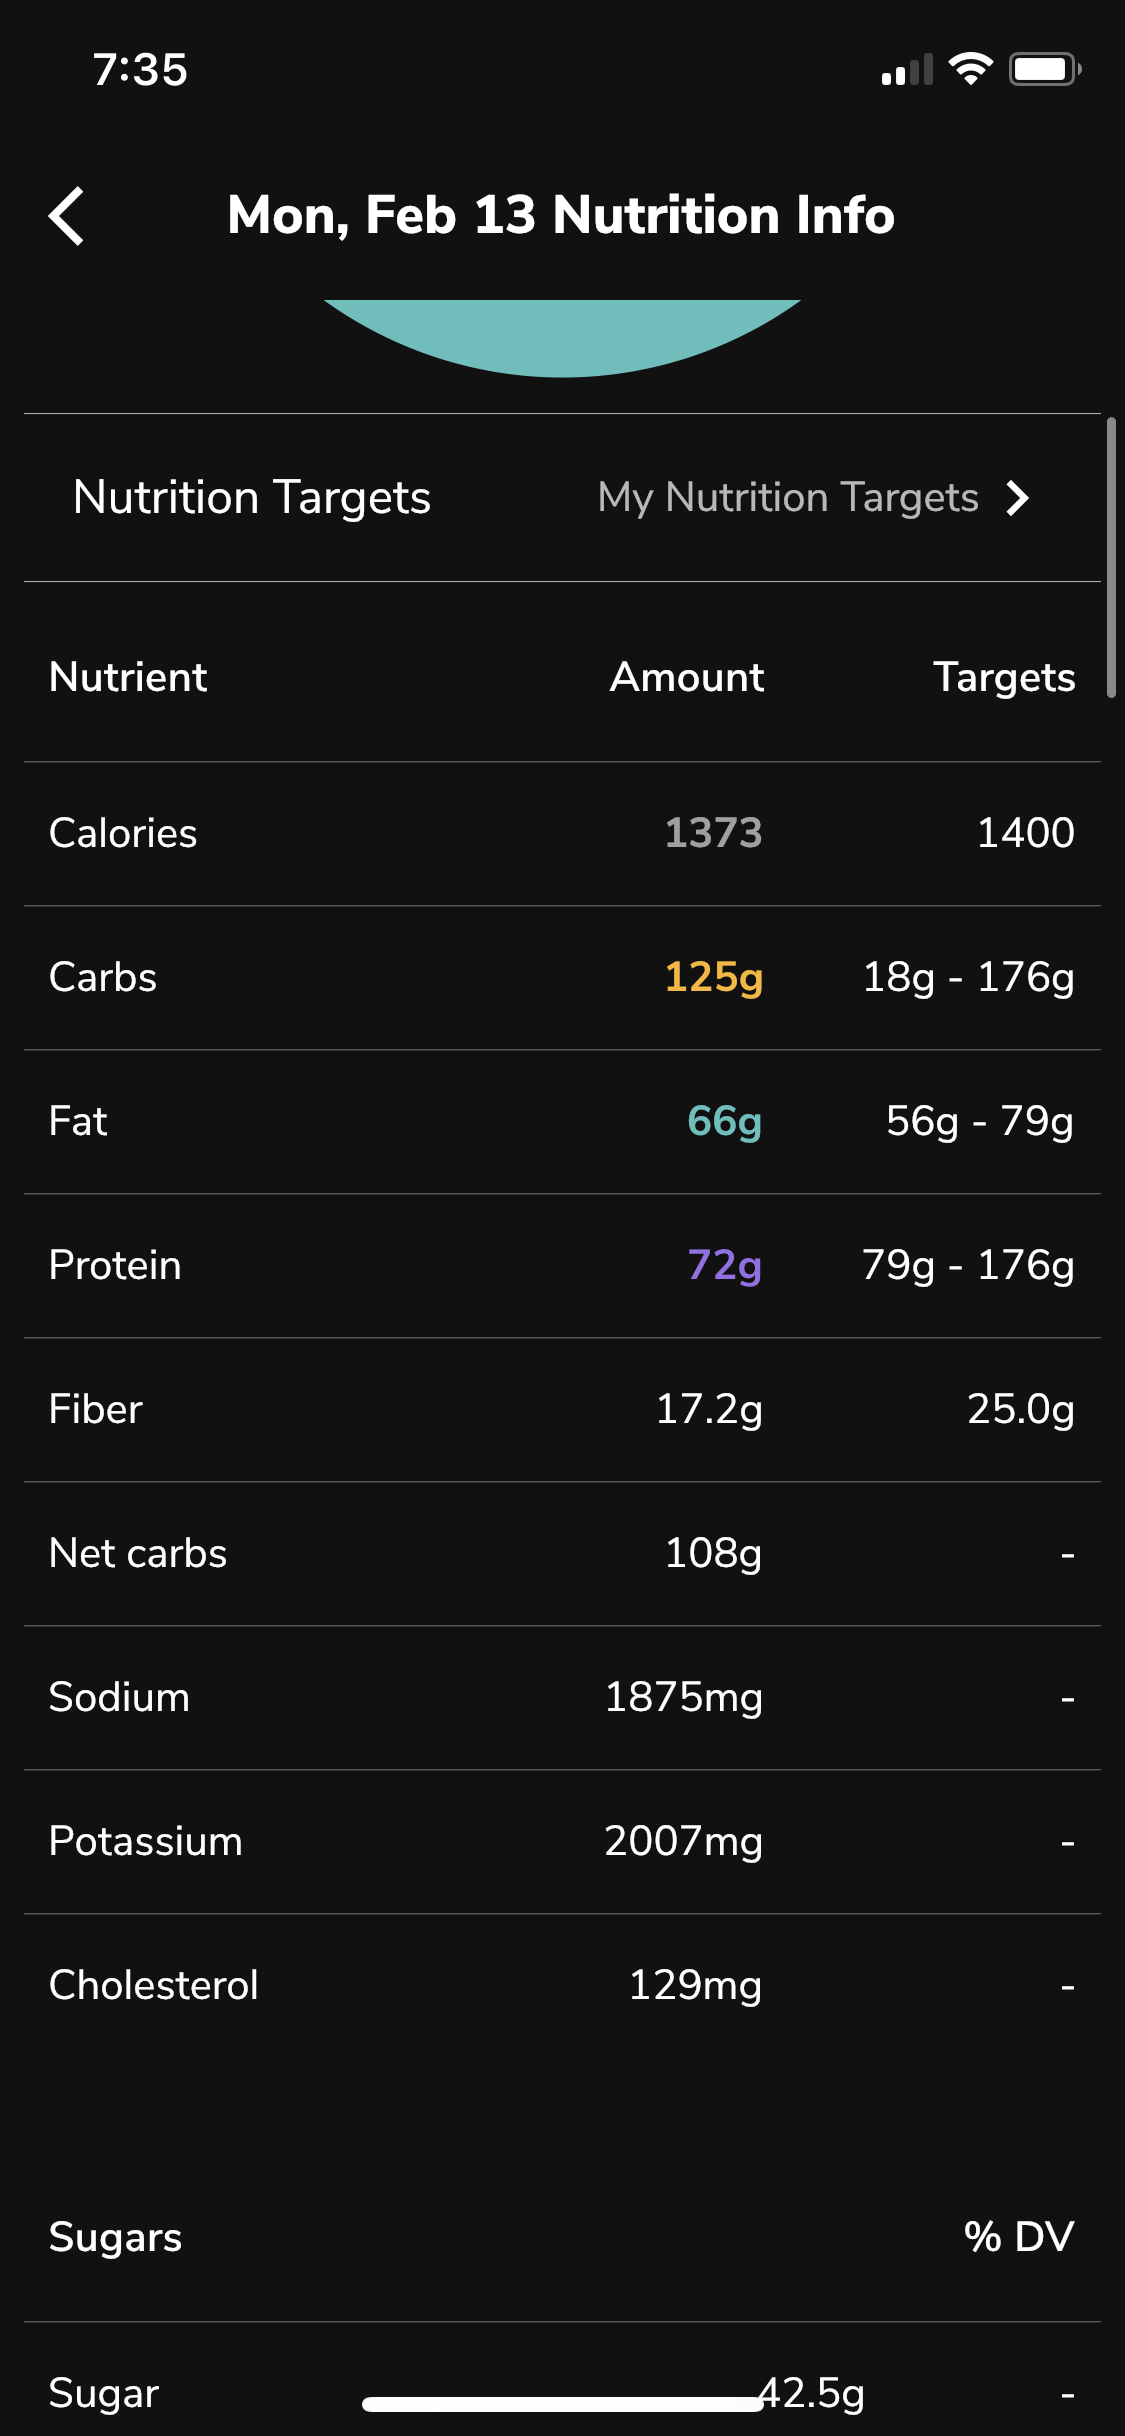Select the Fiber row

[x=562, y=1410]
